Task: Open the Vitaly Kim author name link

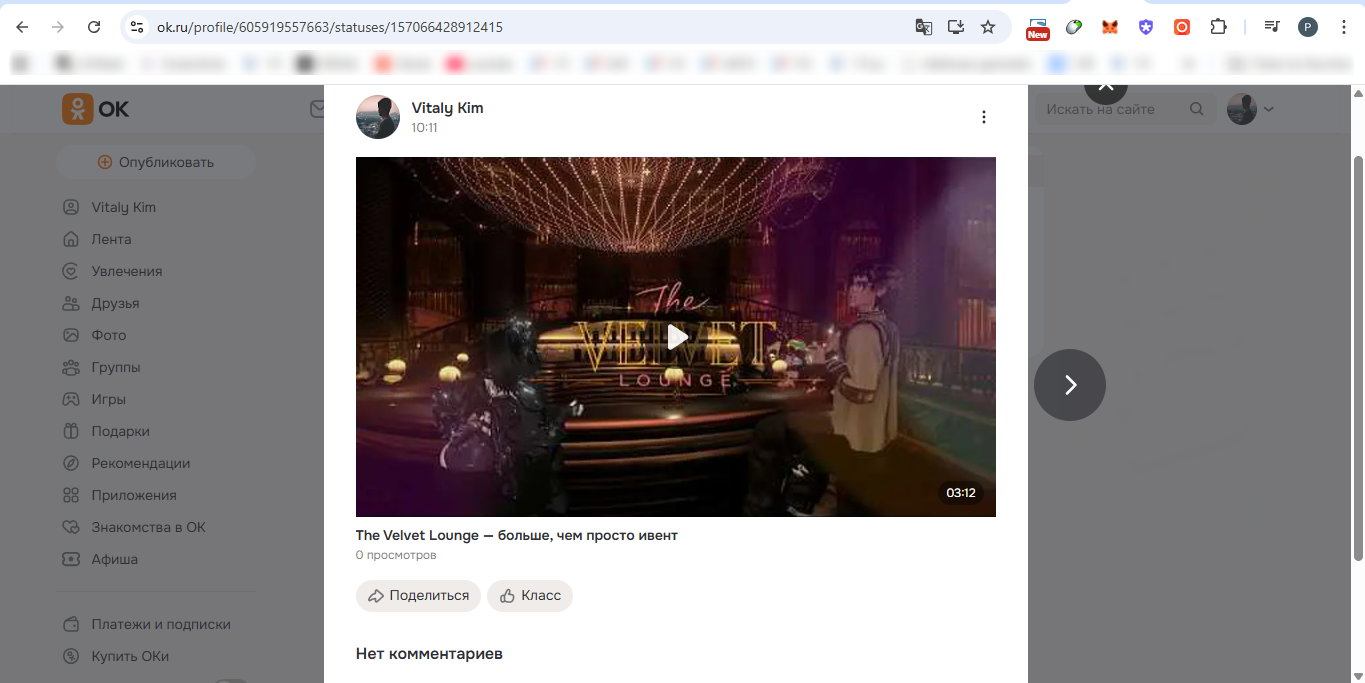Action: [447, 108]
